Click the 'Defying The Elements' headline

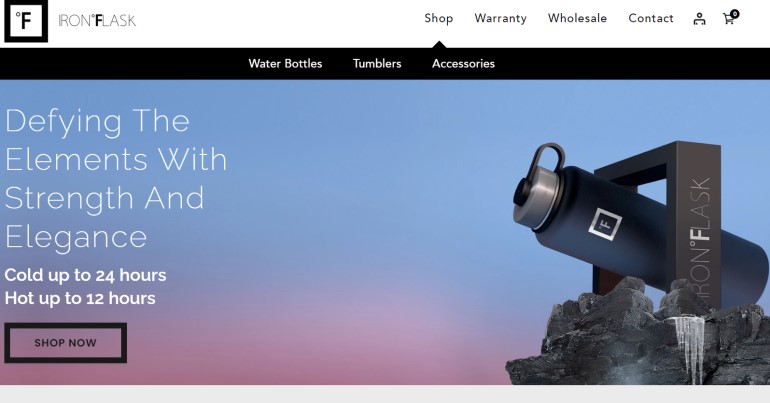click(x=116, y=179)
